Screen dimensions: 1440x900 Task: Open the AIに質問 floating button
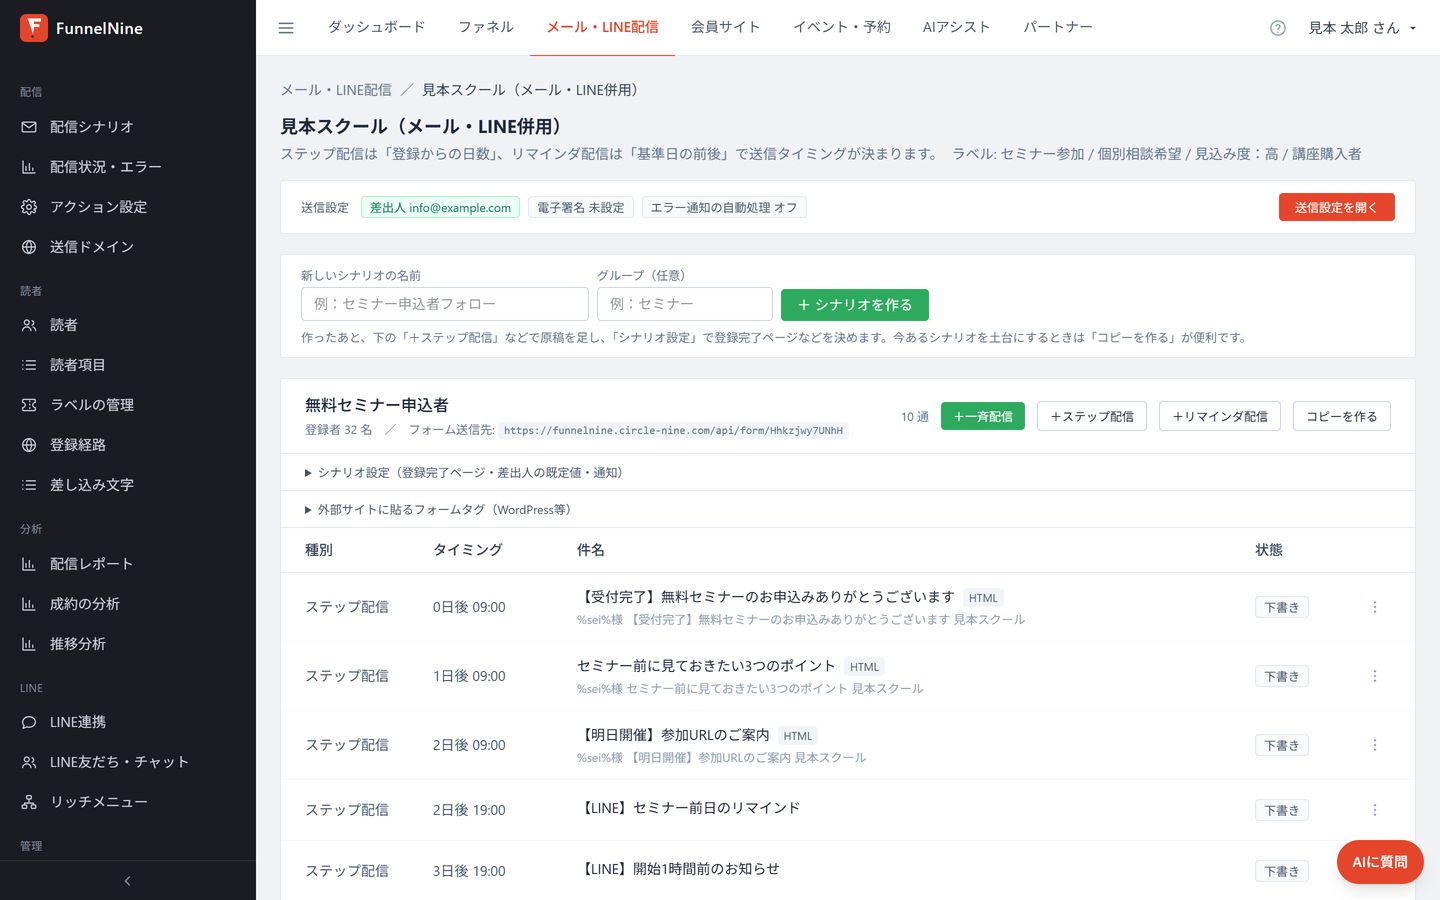tap(1380, 862)
